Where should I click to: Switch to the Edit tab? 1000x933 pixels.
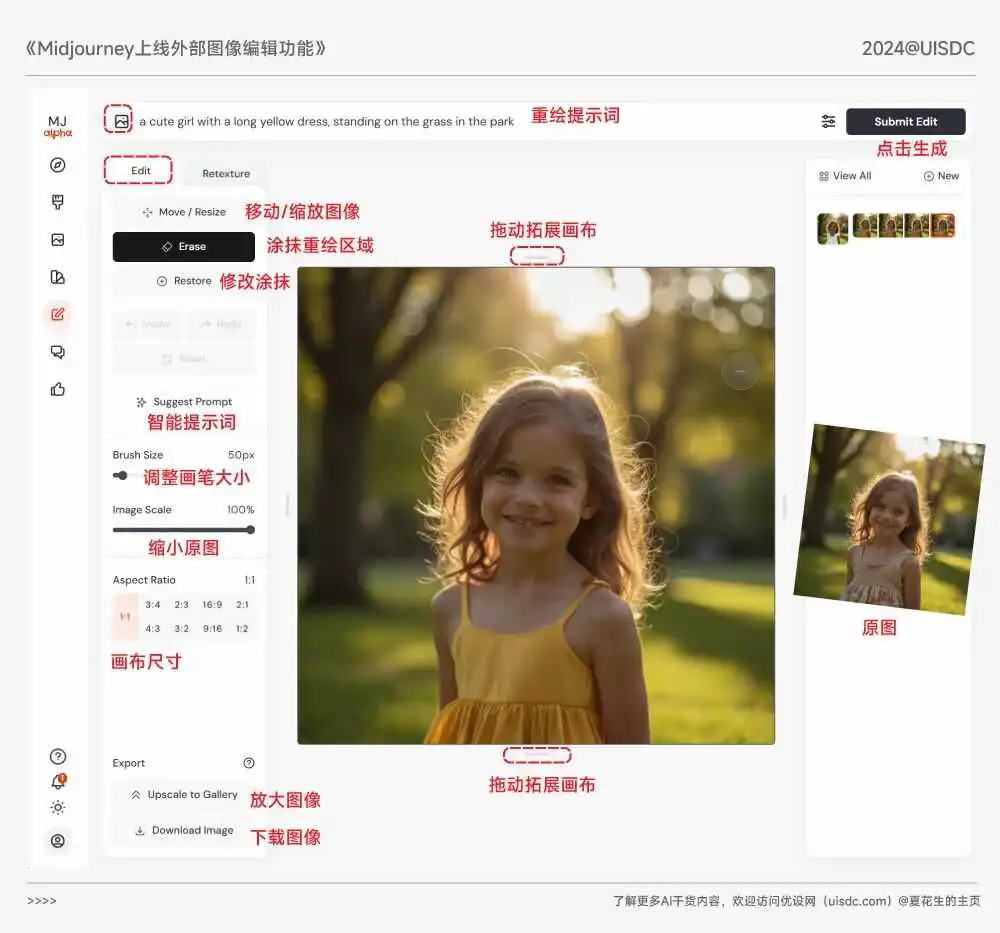[140, 171]
